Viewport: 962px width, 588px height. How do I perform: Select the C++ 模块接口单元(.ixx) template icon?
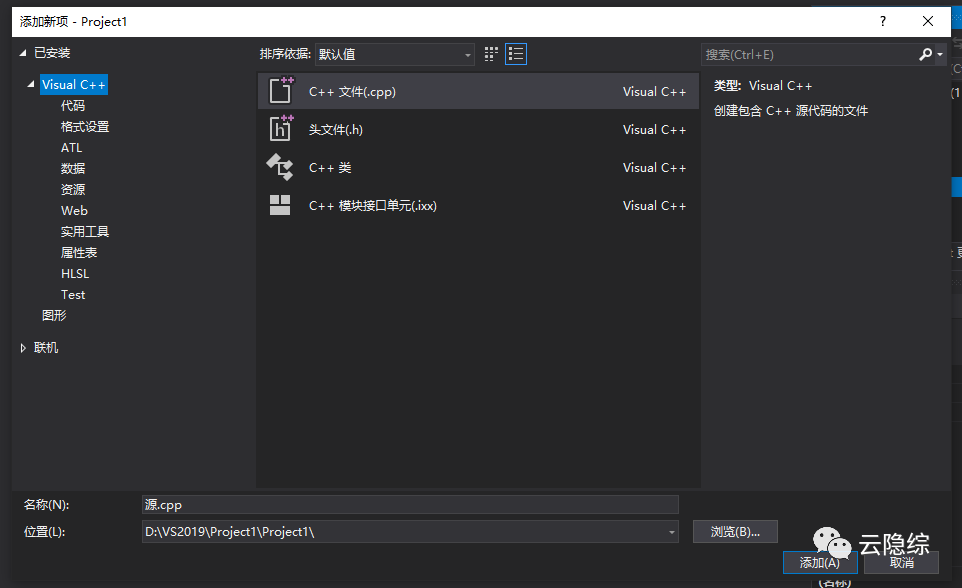281,205
